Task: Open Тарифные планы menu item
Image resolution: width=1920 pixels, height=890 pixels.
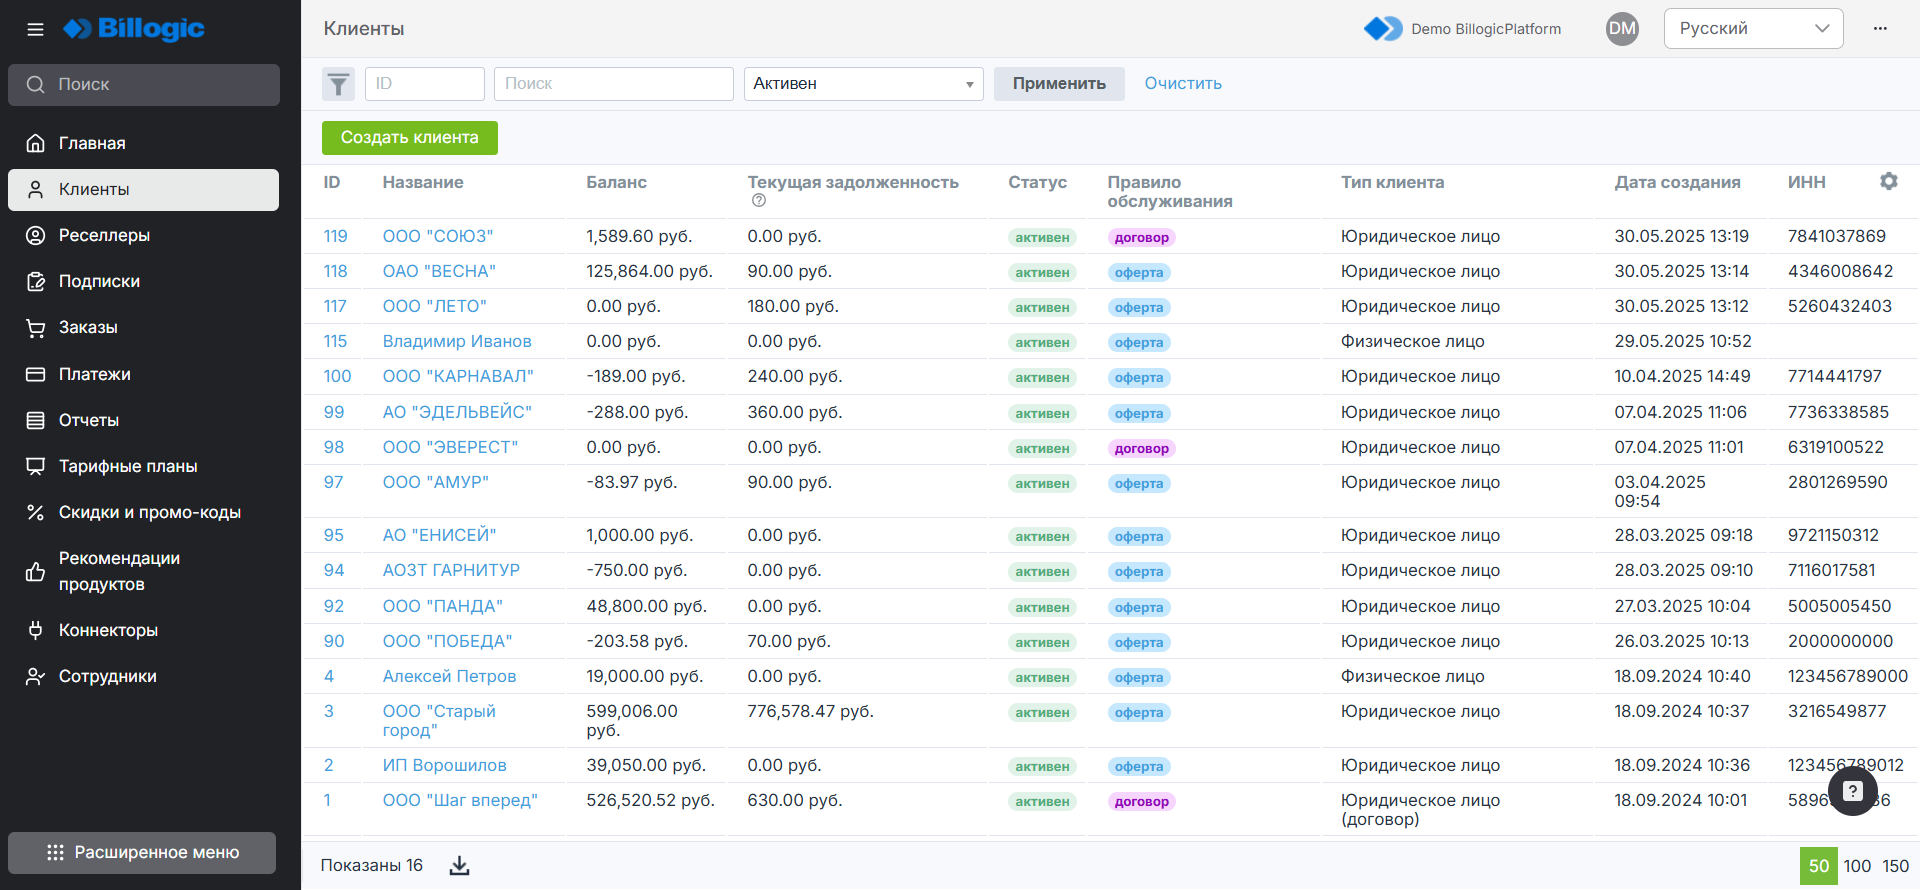Action: (127, 466)
